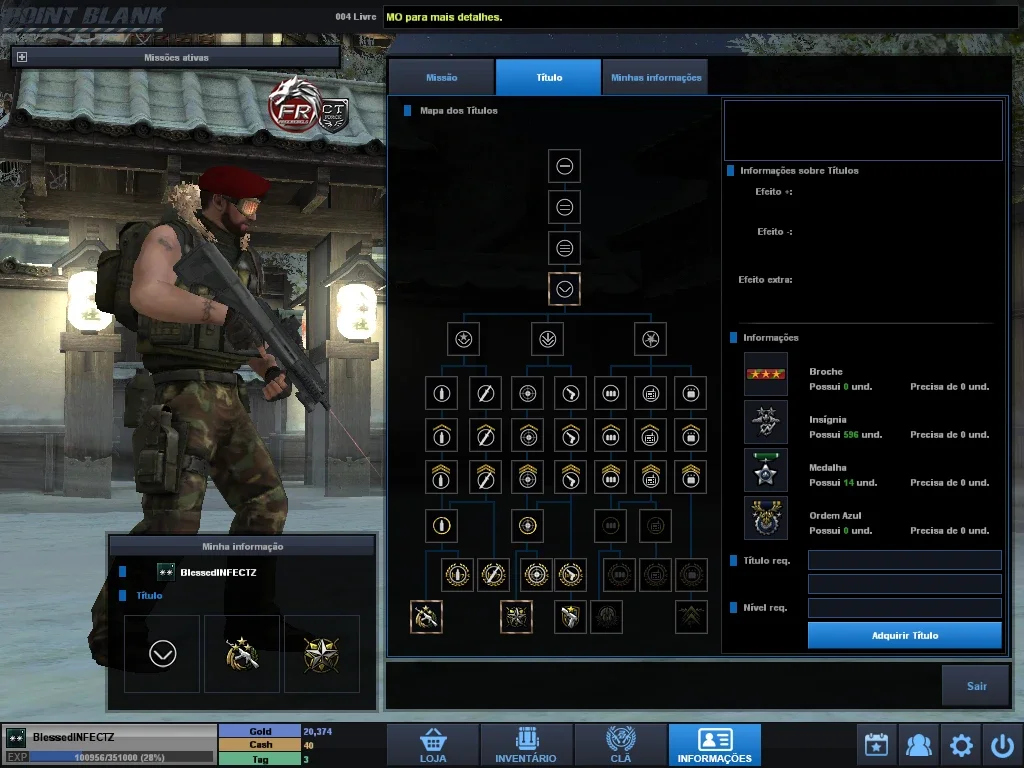The image size is (1024, 768).
Task: Click the Medalha icon
Action: click(766, 470)
